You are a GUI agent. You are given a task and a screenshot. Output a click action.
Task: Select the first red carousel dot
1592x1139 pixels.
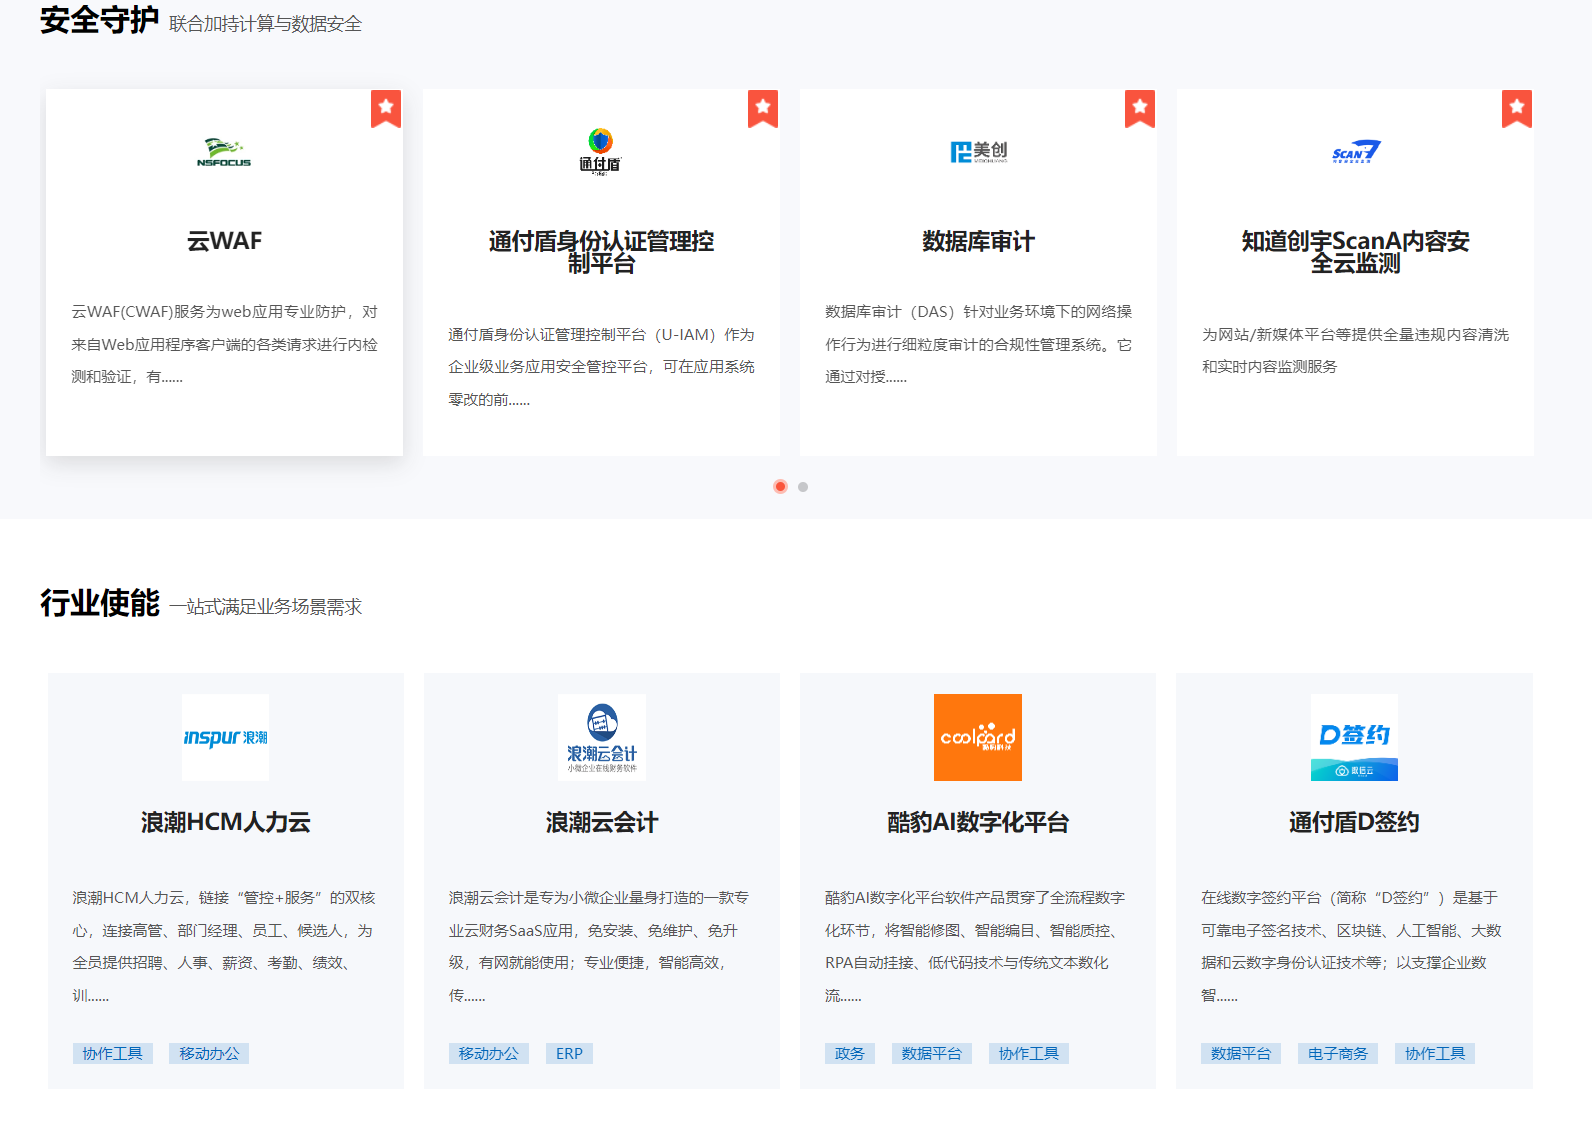pyautogui.click(x=780, y=487)
